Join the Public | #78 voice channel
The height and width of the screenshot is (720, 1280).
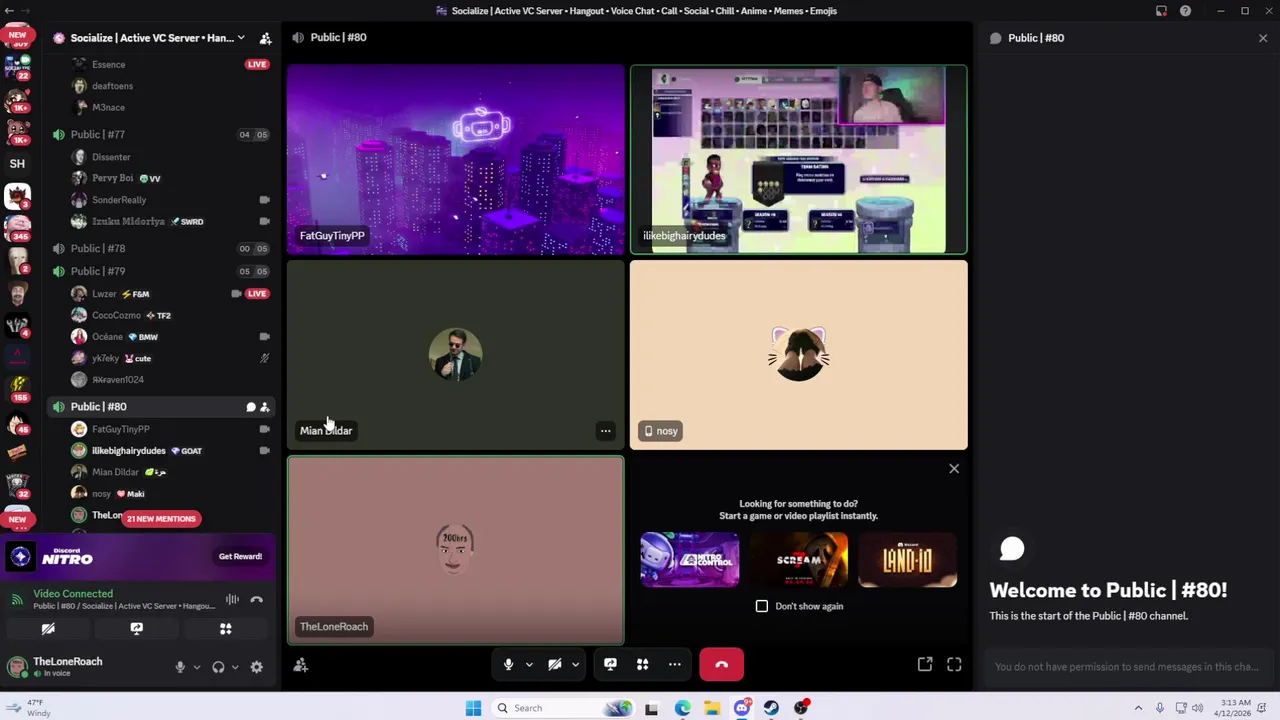pos(160,249)
